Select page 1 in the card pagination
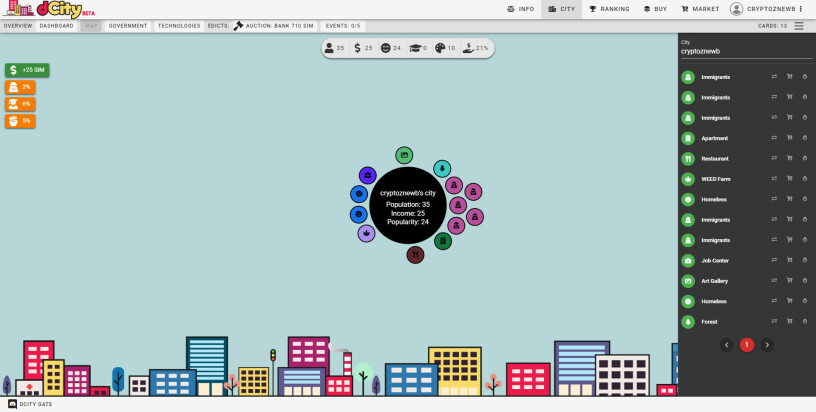The image size is (816, 412). point(747,345)
